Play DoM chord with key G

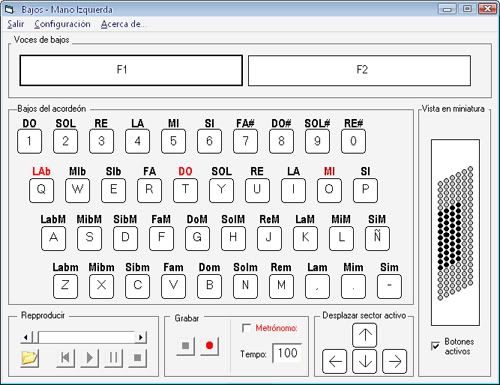click(198, 238)
